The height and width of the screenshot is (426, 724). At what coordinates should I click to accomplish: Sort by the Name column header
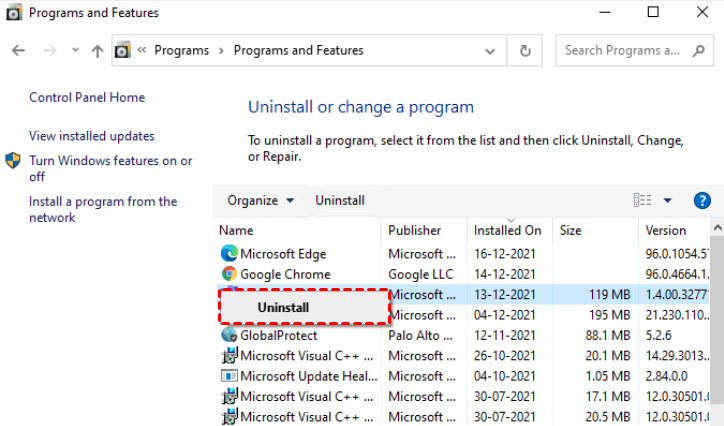tap(236, 230)
